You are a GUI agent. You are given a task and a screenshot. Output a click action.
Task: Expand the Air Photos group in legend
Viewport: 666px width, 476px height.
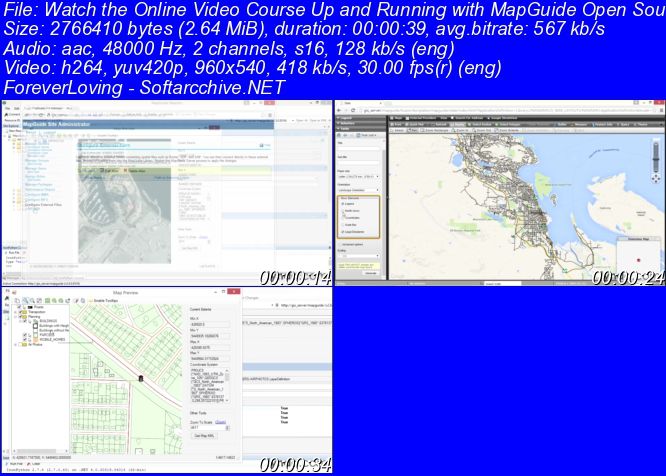(15, 345)
